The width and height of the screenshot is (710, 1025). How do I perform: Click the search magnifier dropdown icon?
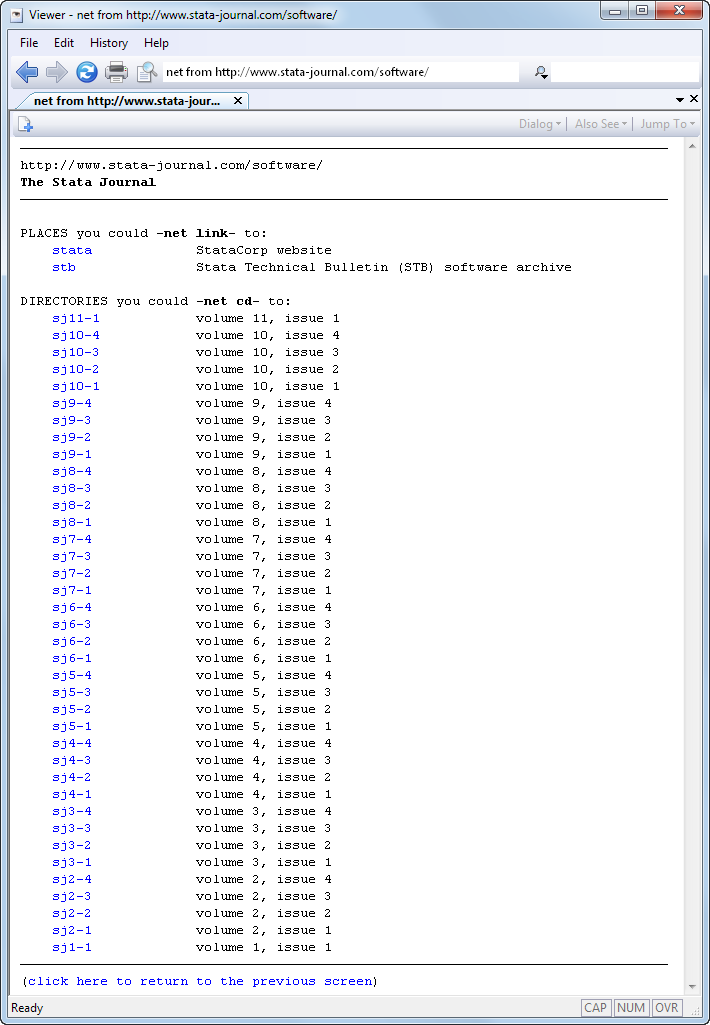pyautogui.click(x=541, y=72)
